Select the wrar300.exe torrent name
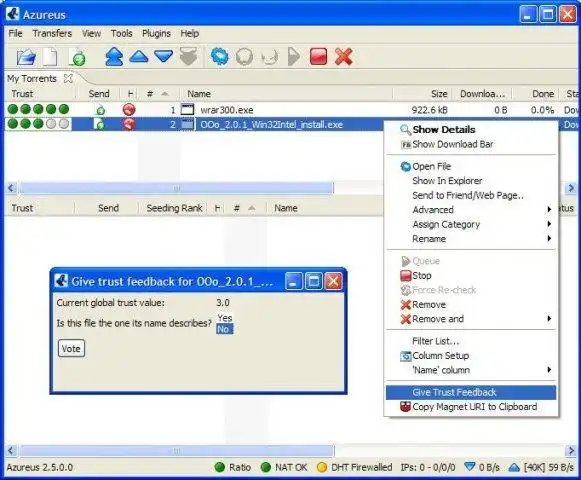The width and height of the screenshot is (581, 480). click(x=227, y=110)
